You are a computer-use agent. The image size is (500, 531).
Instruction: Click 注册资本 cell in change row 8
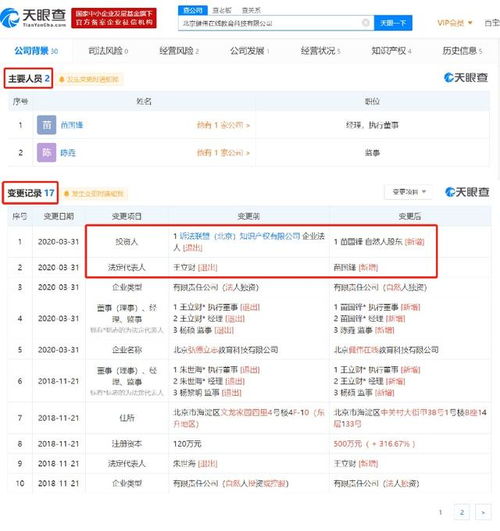pos(127,444)
